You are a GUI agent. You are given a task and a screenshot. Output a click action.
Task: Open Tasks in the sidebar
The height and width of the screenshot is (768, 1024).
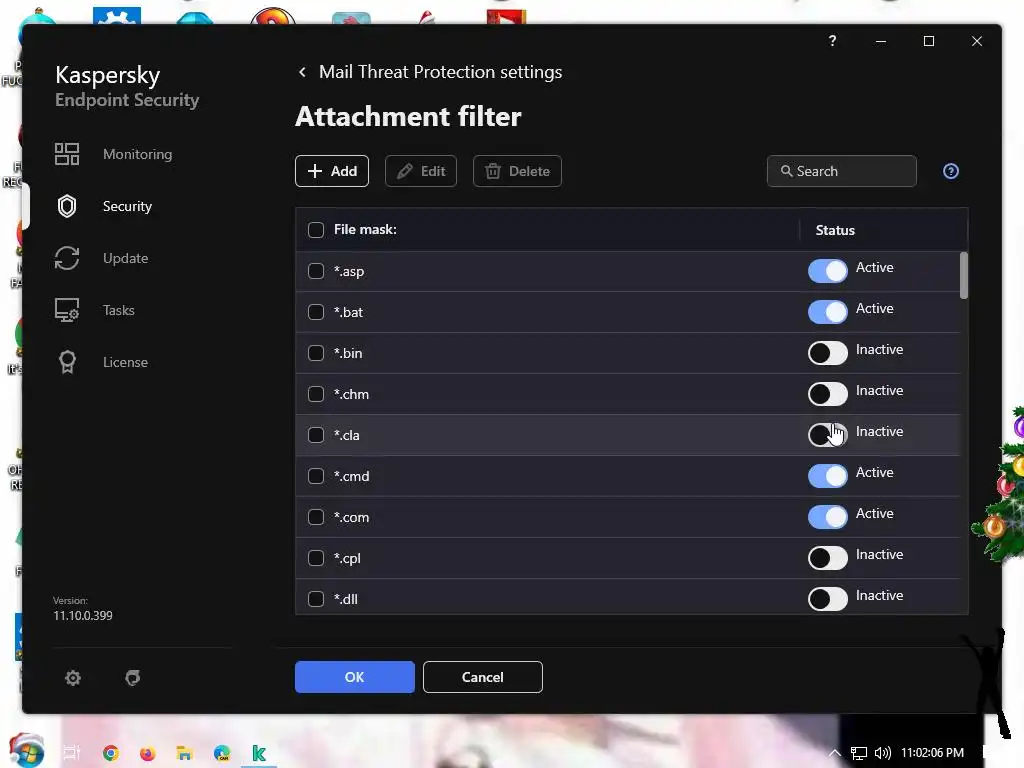(119, 310)
